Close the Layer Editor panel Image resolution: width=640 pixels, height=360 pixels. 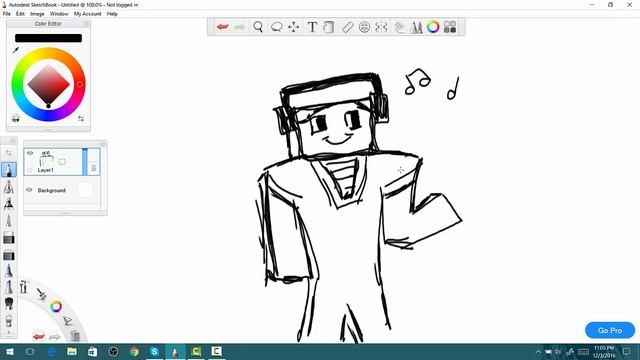pyautogui.click(x=103, y=144)
